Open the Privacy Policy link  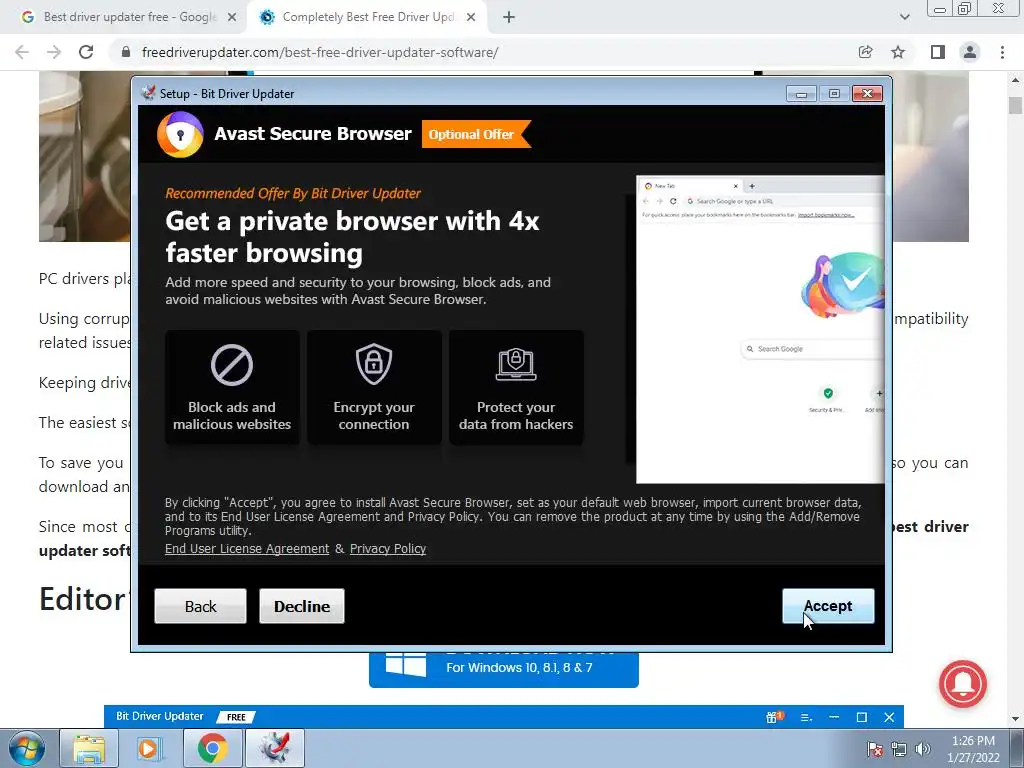coord(388,549)
